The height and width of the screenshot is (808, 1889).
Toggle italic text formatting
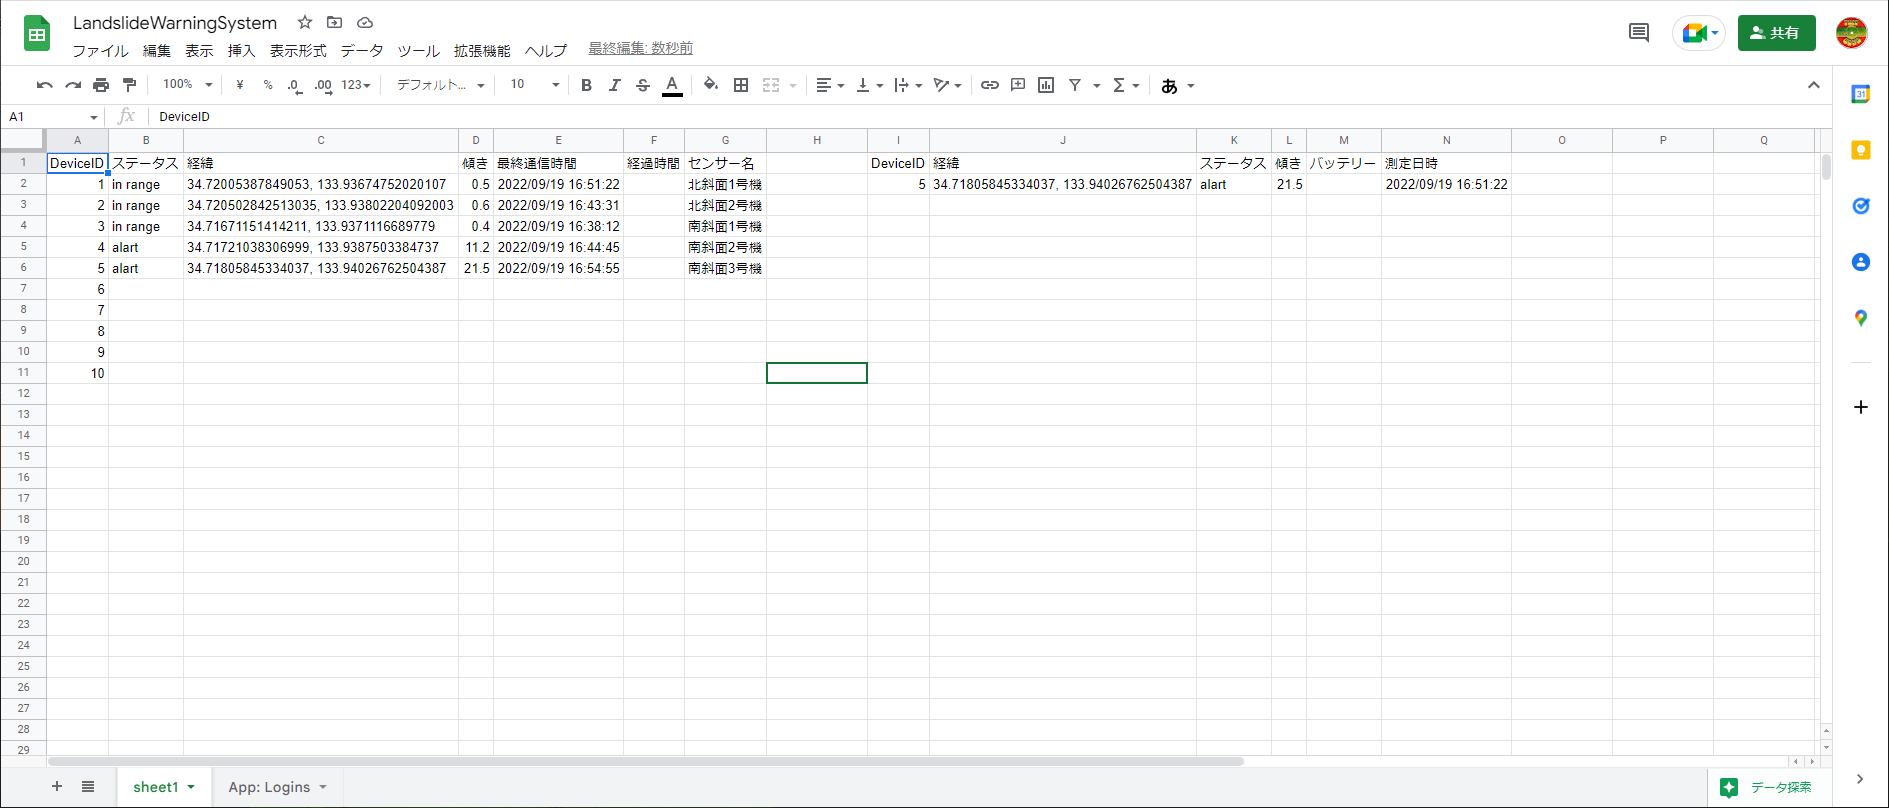[614, 85]
